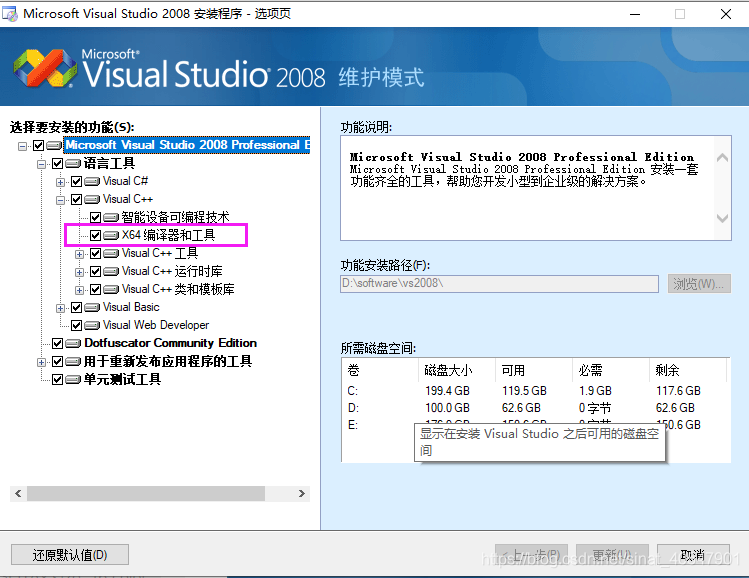Expand the Visual C++ 运行时库 node
This screenshot has width=749, height=578.
click(x=79, y=272)
